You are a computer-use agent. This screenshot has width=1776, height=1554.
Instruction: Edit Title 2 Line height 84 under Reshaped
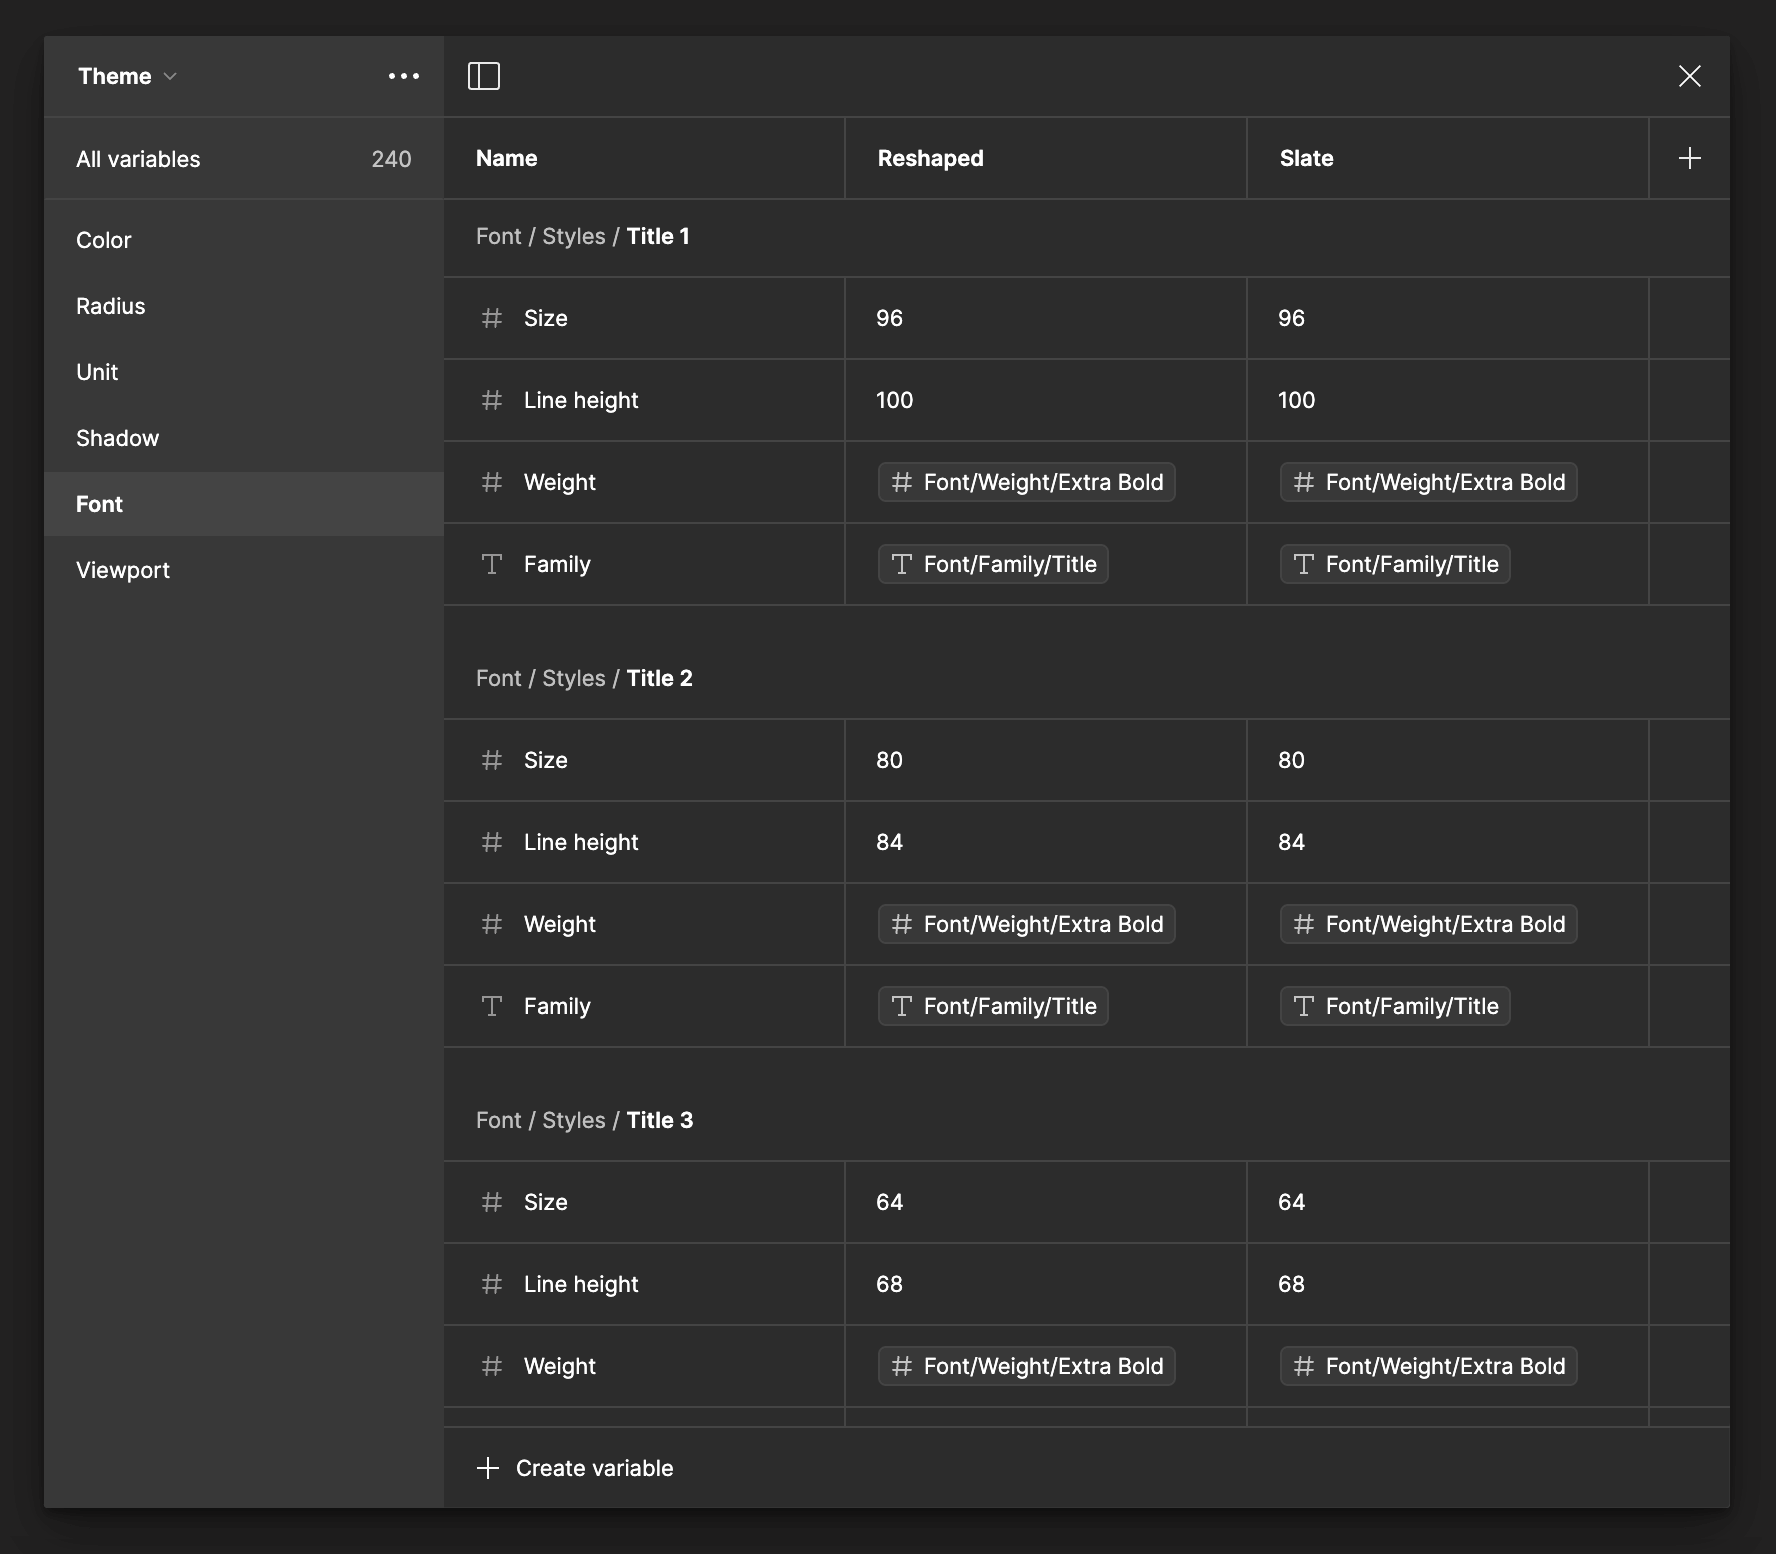[1046, 842]
